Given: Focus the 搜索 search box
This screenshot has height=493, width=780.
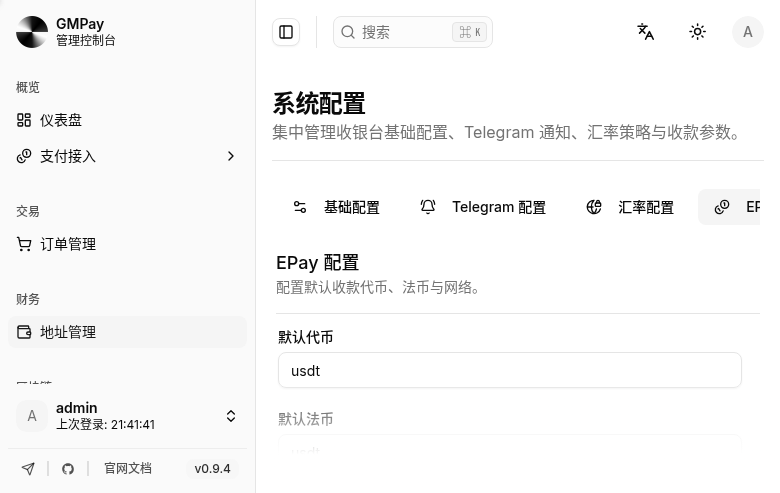Looking at the screenshot, I should pos(413,32).
